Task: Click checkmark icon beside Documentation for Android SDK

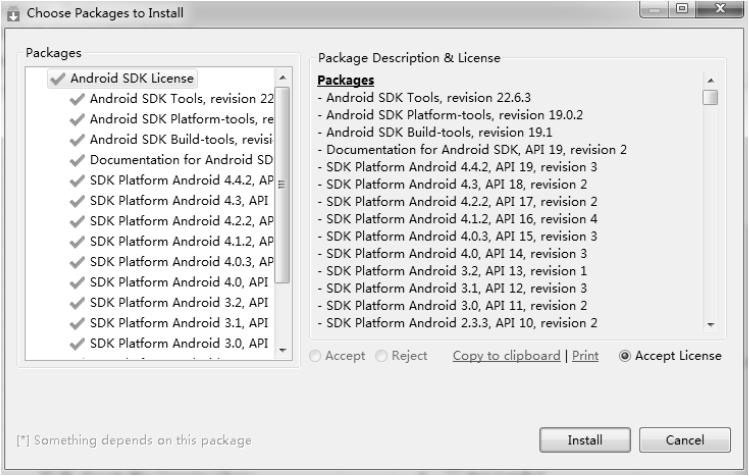Action: pos(77,160)
